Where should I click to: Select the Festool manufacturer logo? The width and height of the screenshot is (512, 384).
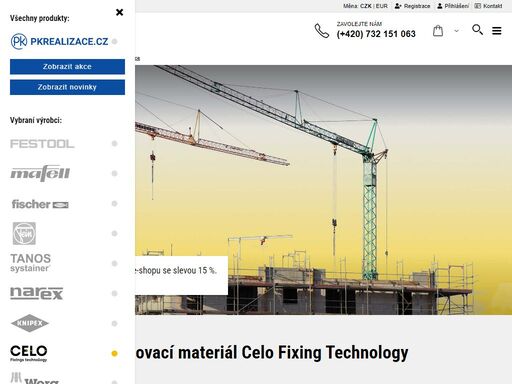[x=42, y=144]
